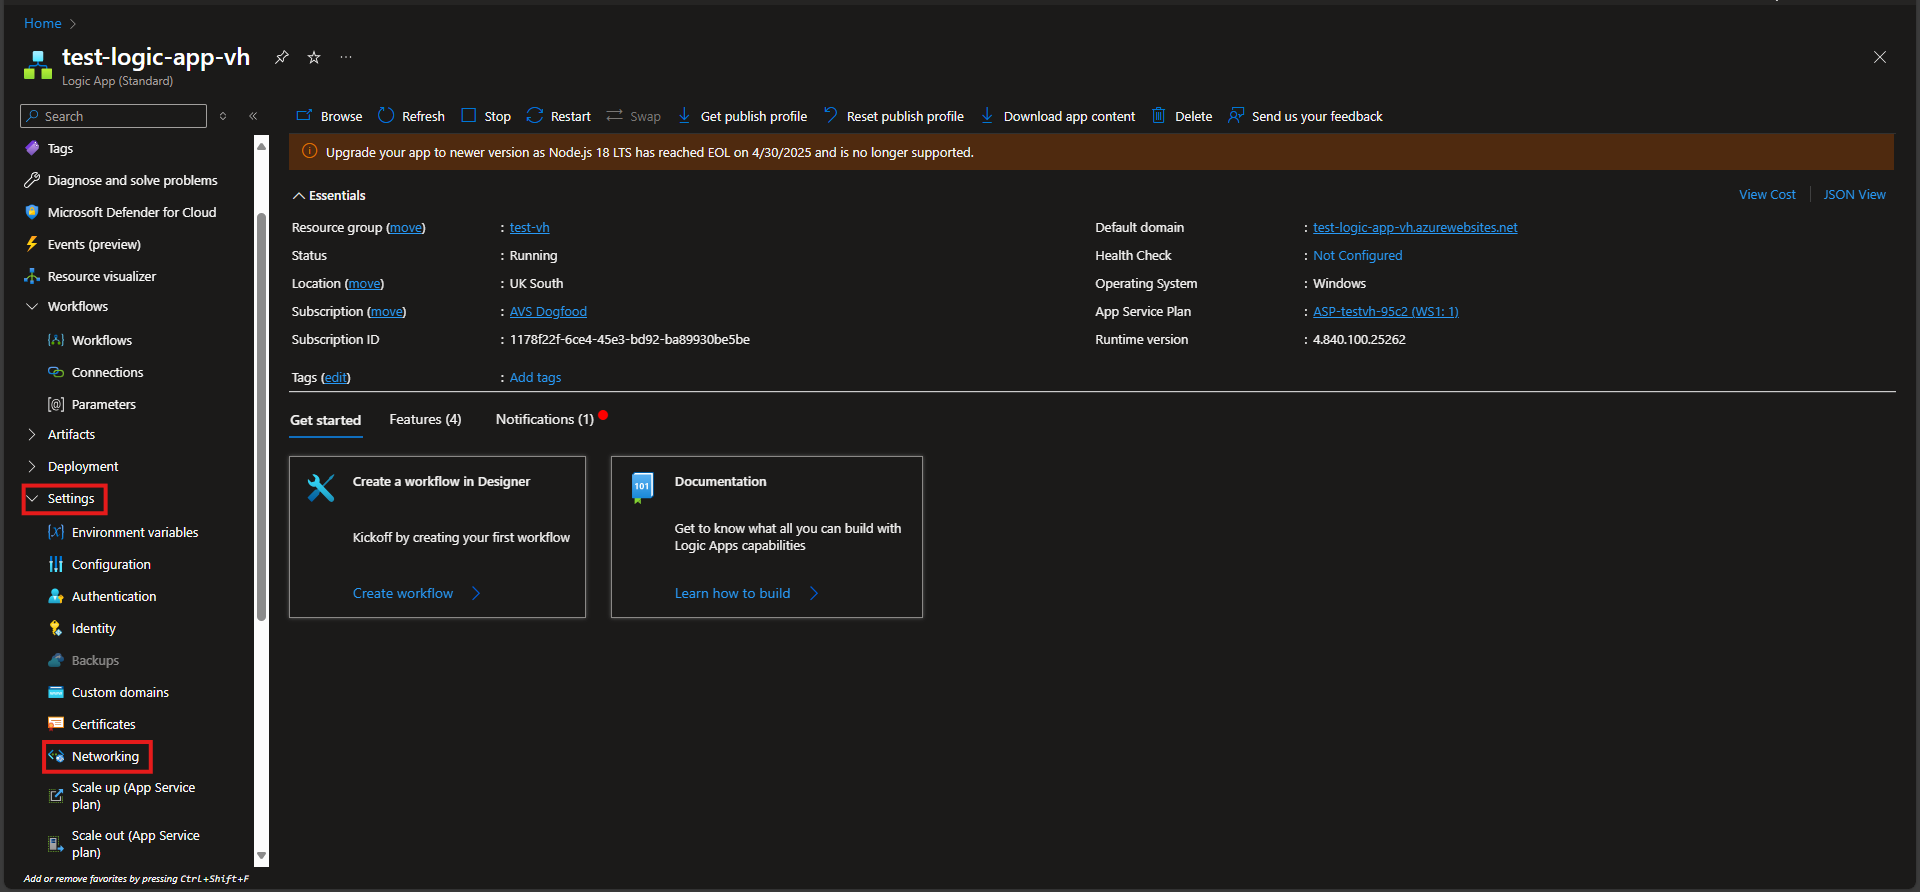Click the sidebar scrollbar down arrow
This screenshot has height=892, width=1920.
click(x=262, y=856)
